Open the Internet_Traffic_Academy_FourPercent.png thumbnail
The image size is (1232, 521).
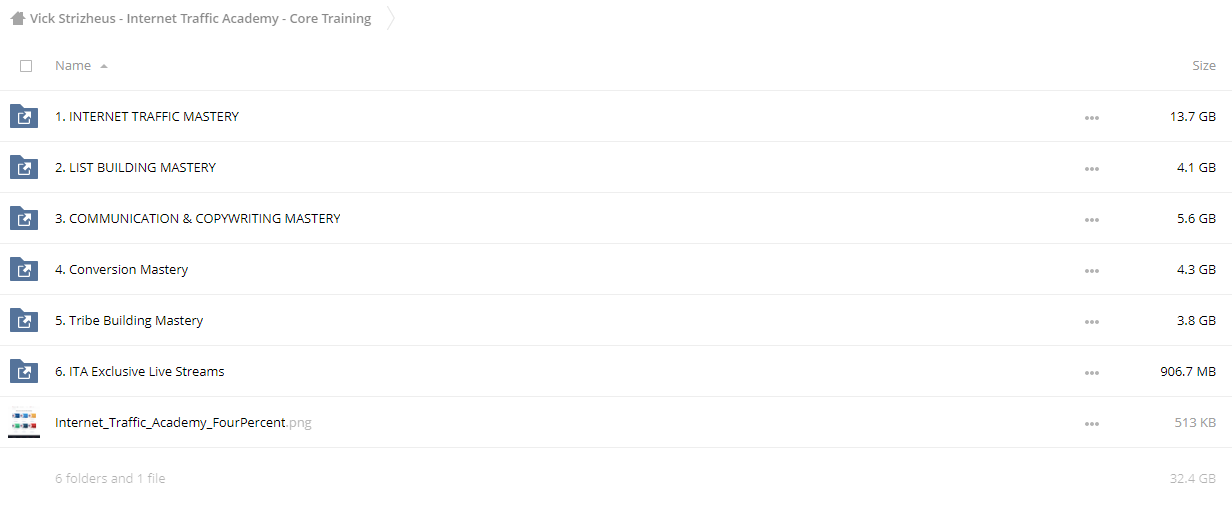point(24,423)
